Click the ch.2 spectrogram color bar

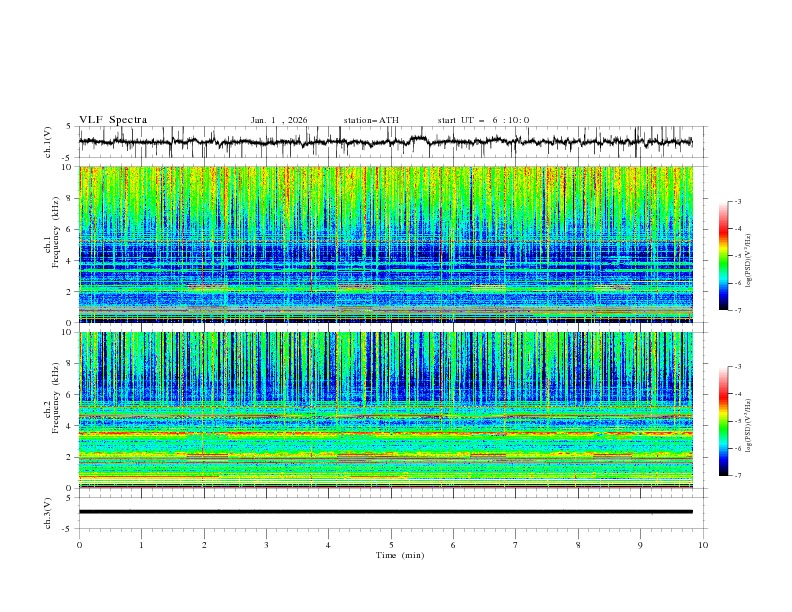click(x=723, y=421)
